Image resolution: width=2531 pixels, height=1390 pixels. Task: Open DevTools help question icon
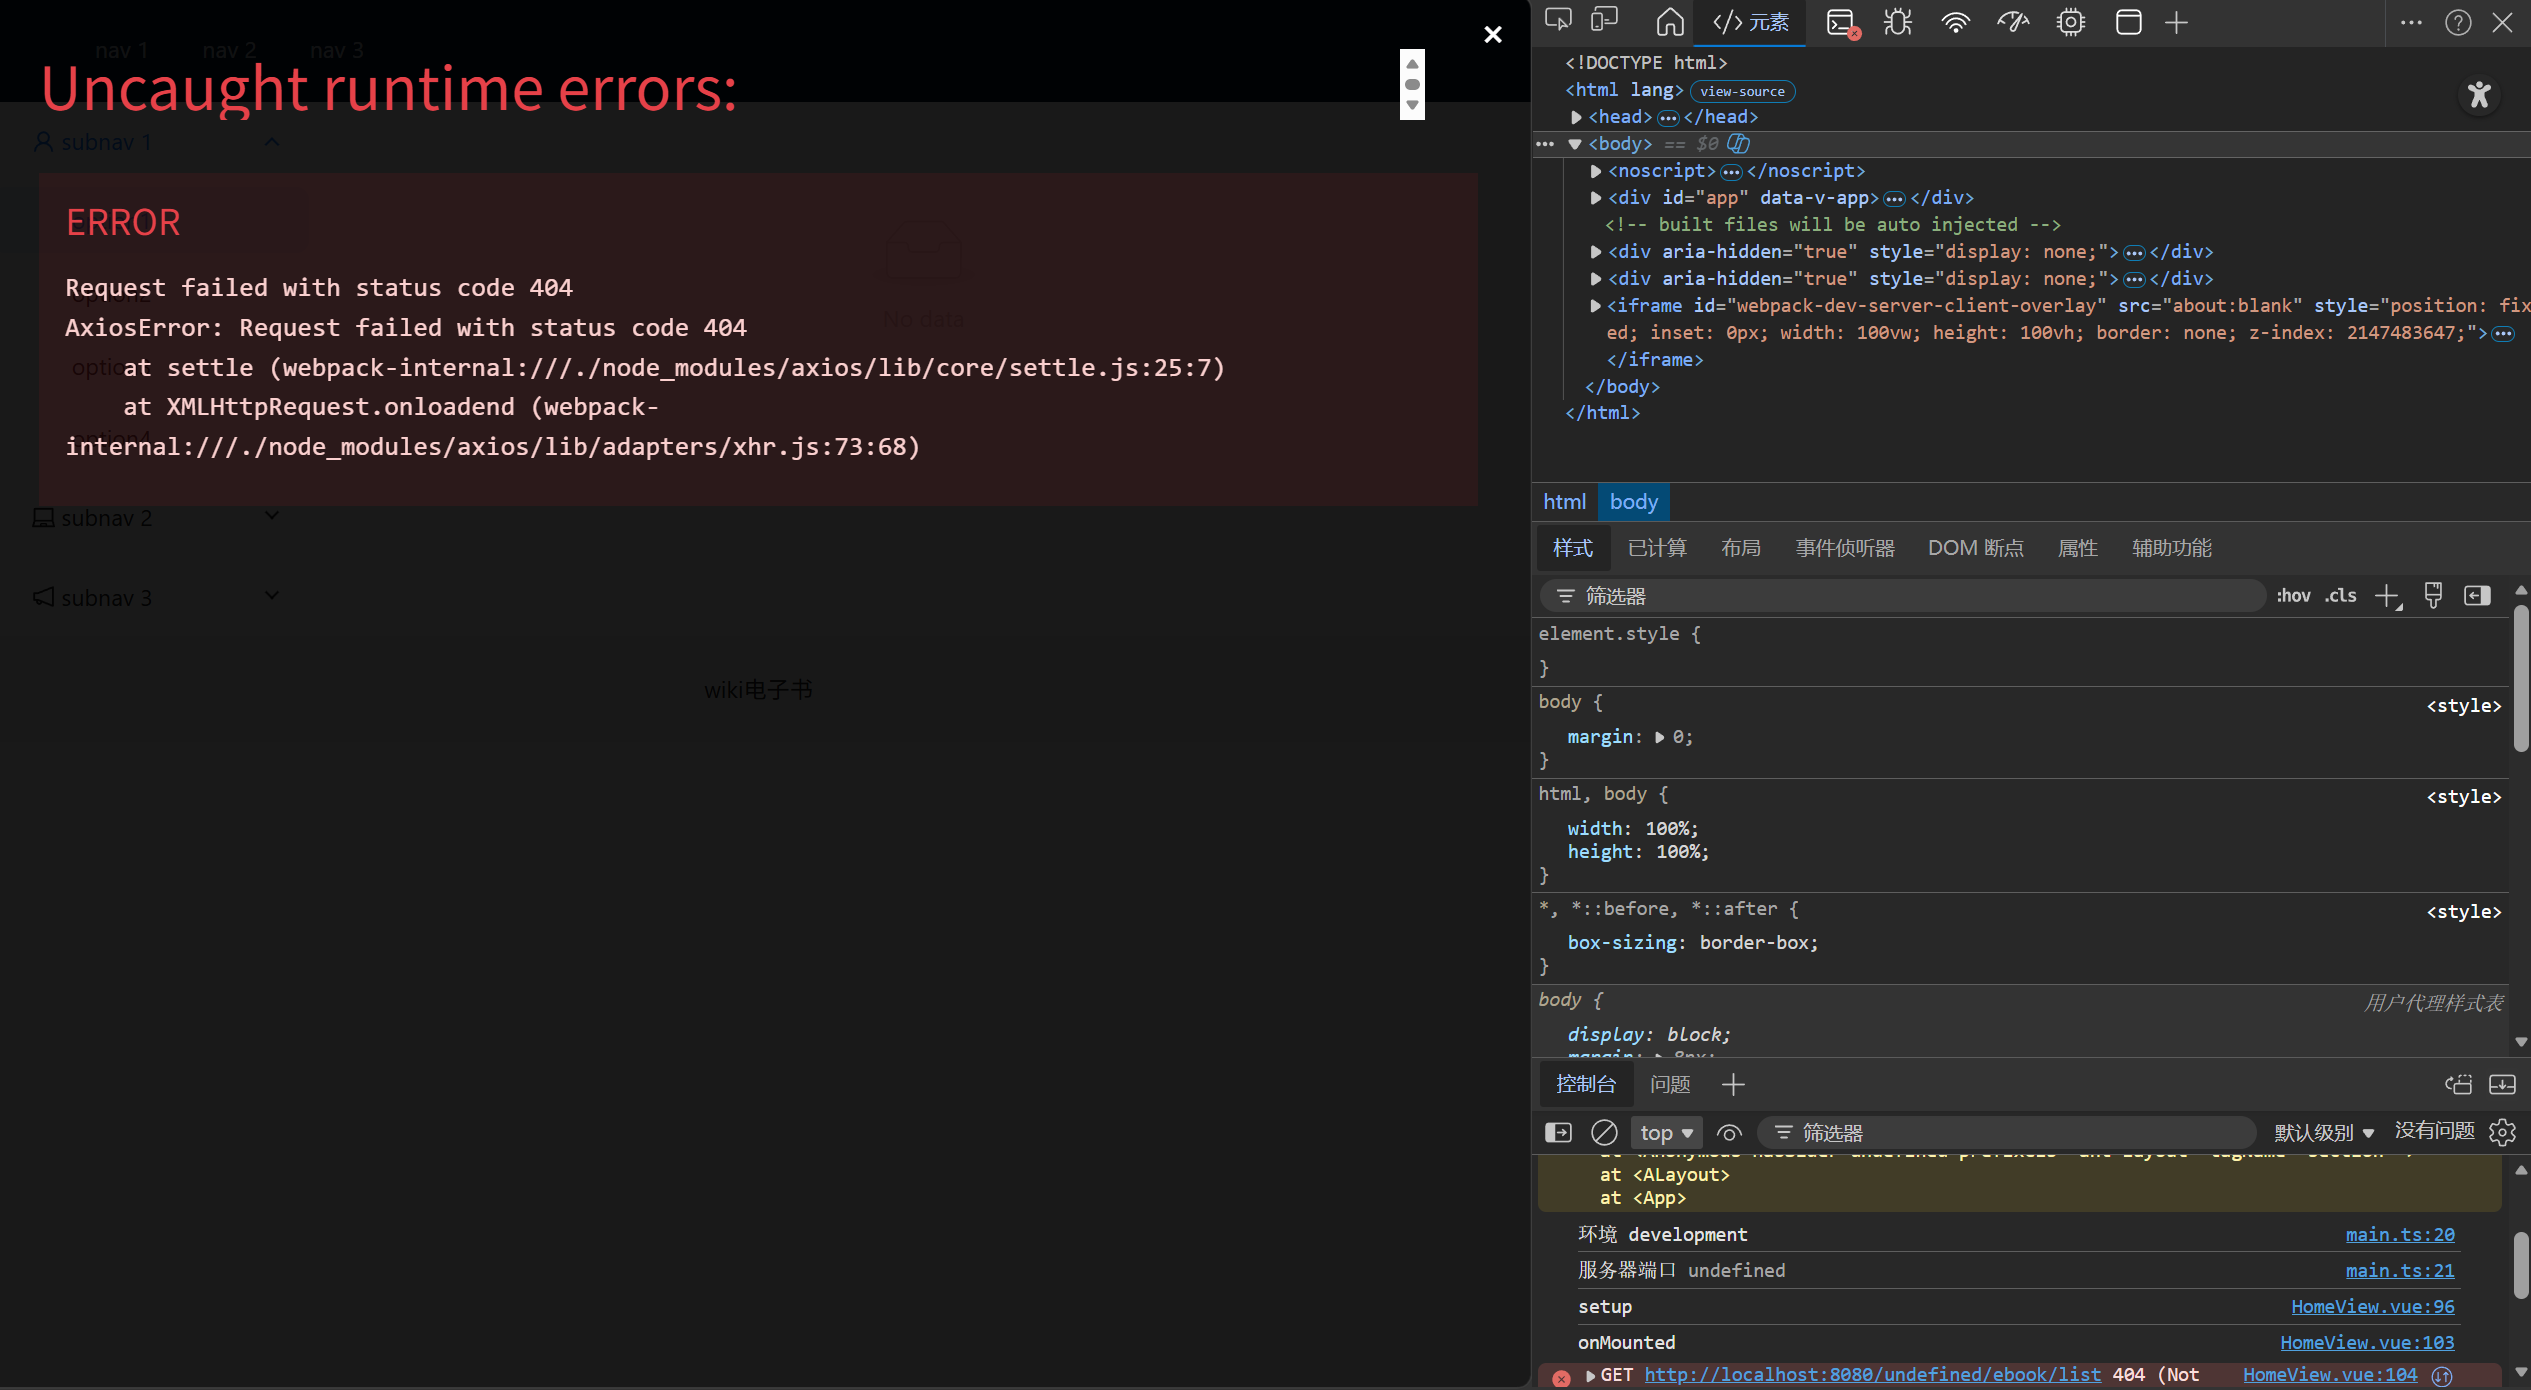[x=2458, y=22]
